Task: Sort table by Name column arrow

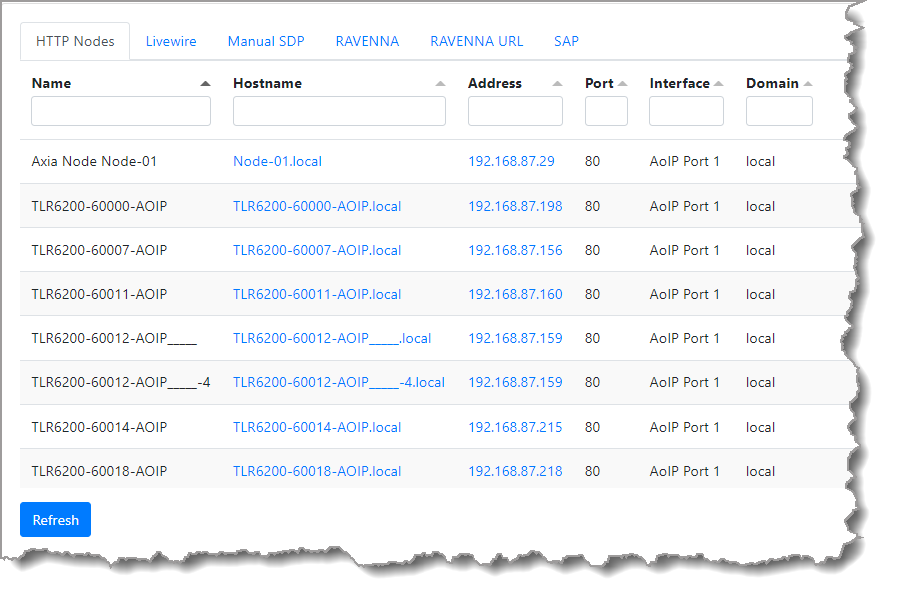Action: click(x=205, y=84)
